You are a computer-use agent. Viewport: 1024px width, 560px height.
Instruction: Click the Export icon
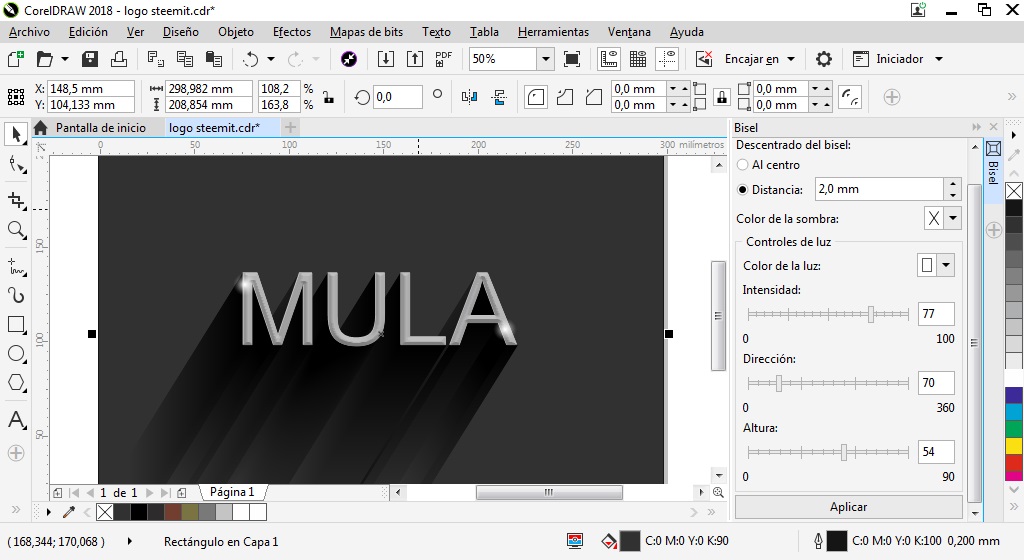coord(415,59)
